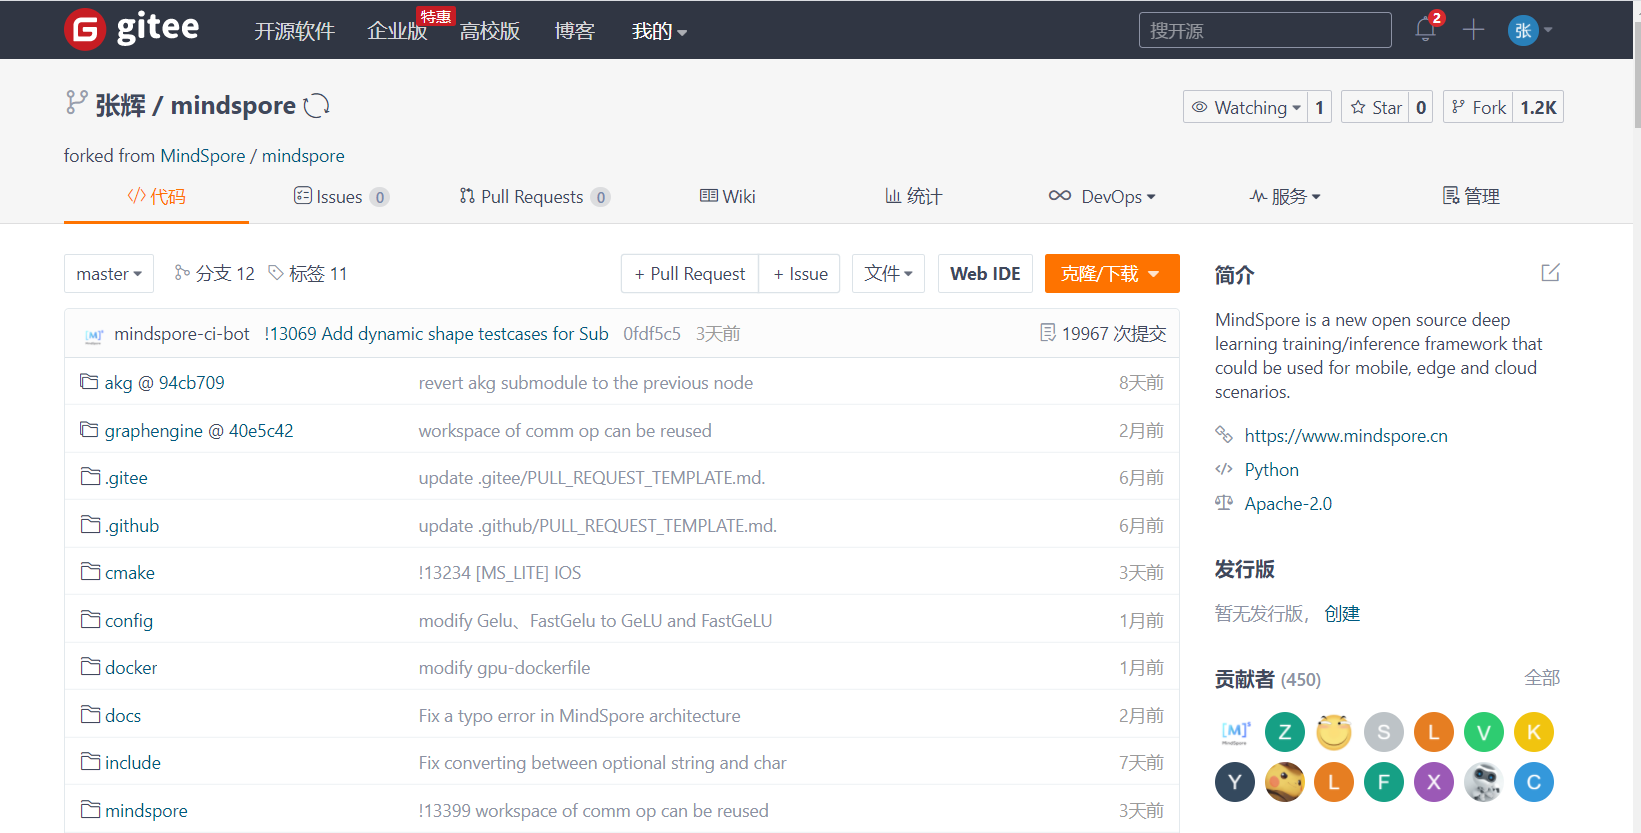Click the mindspore-ci-bot avatar in commit row
The height and width of the screenshot is (833, 1641).
coord(94,335)
